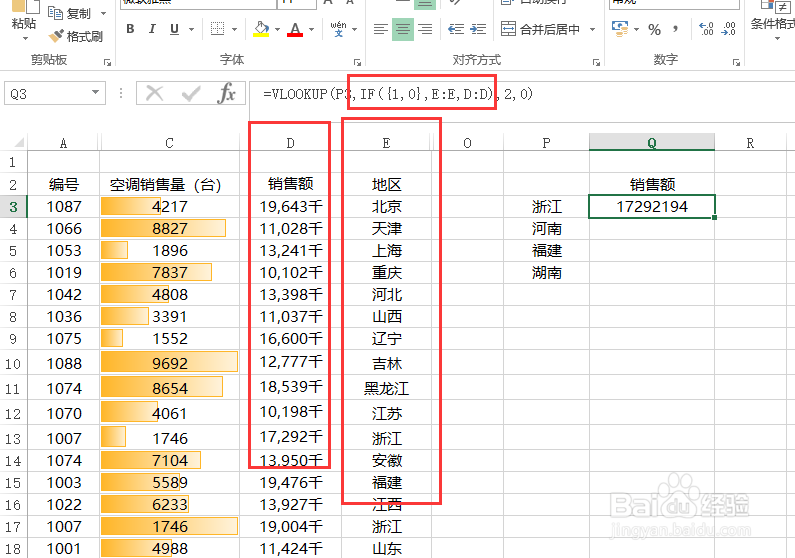Apply percent style
This screenshot has width=795, height=558.
coord(655,29)
